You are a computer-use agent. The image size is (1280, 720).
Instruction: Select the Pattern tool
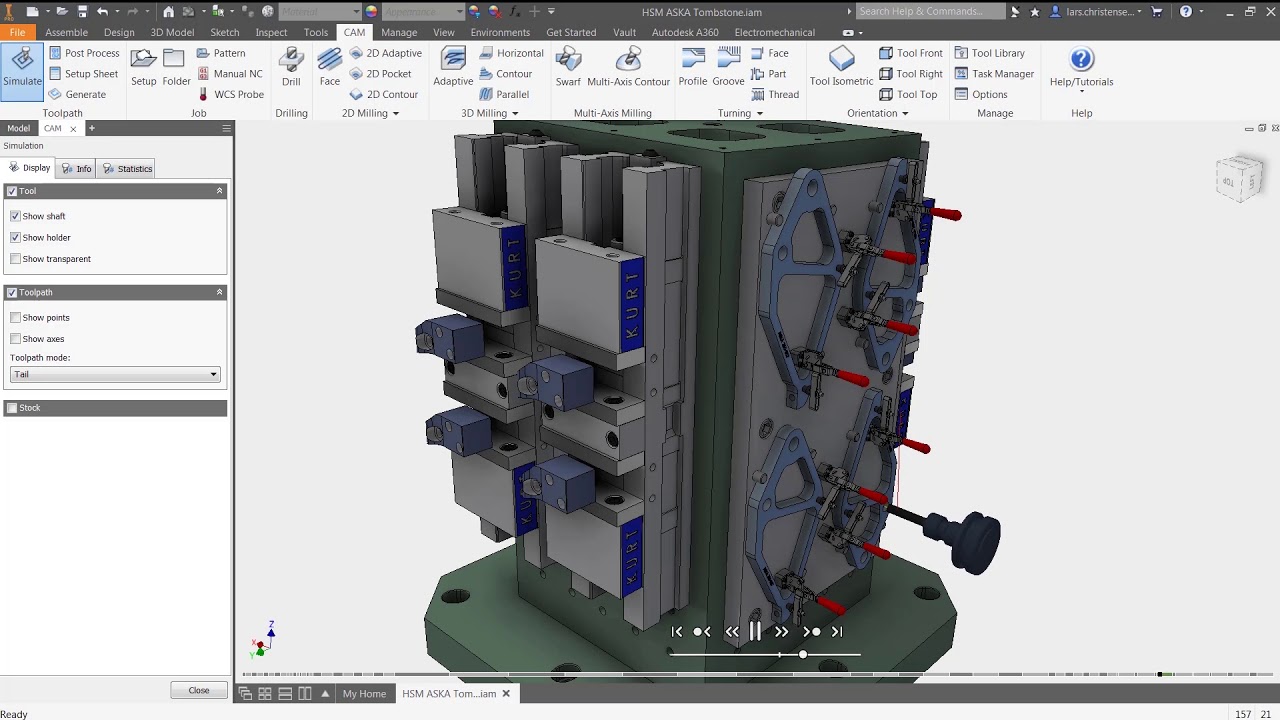pyautogui.click(x=221, y=53)
